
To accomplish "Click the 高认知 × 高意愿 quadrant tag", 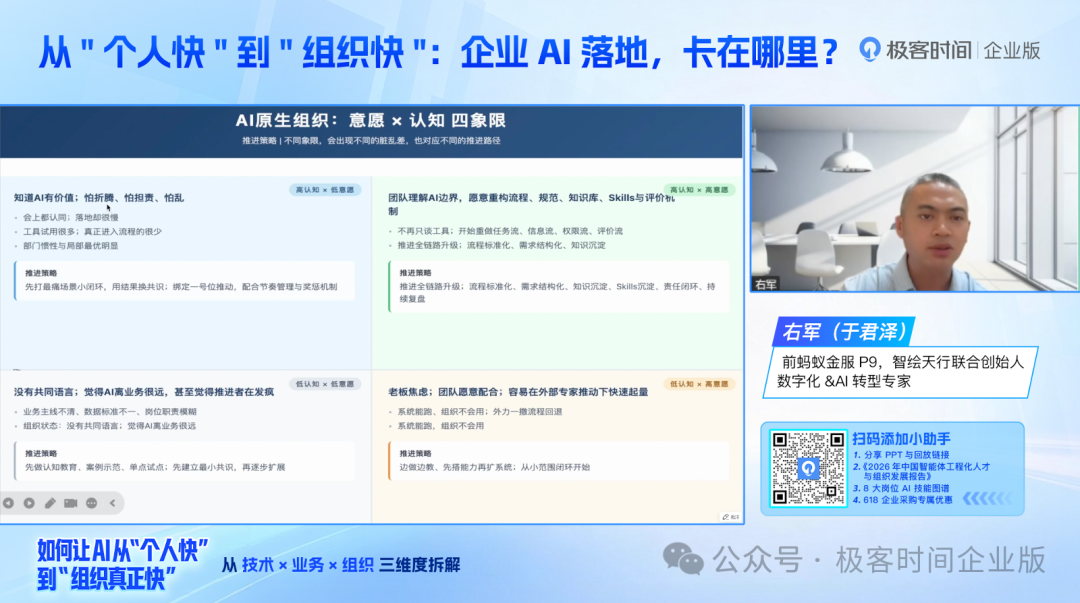I will tap(699, 190).
